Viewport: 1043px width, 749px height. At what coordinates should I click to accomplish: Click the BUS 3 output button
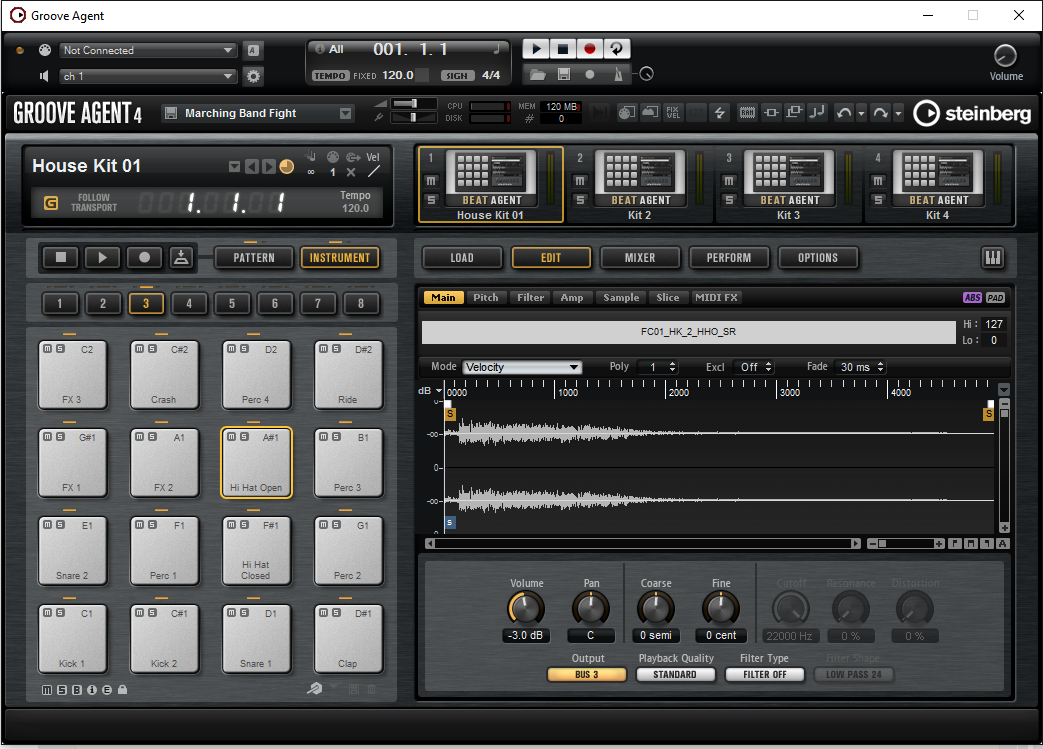coord(587,674)
